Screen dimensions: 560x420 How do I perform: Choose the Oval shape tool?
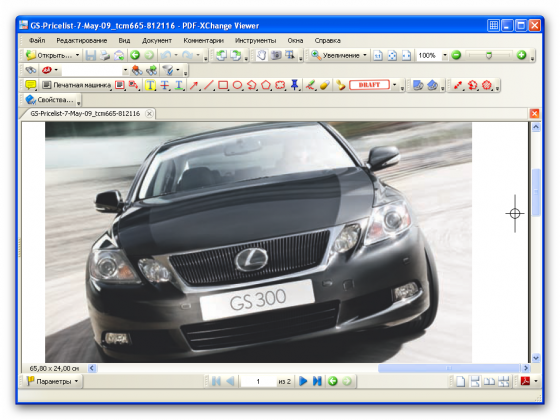(238, 85)
